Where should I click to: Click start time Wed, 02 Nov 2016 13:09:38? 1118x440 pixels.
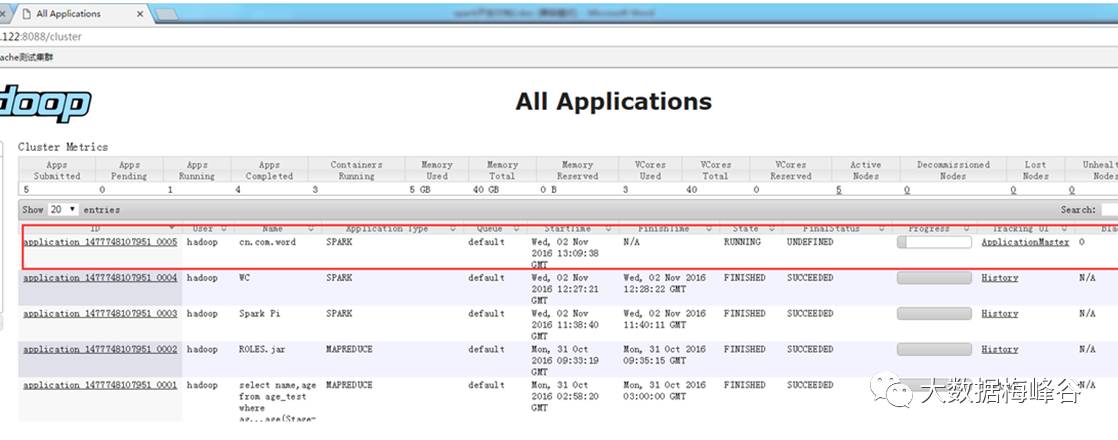tap(565, 253)
